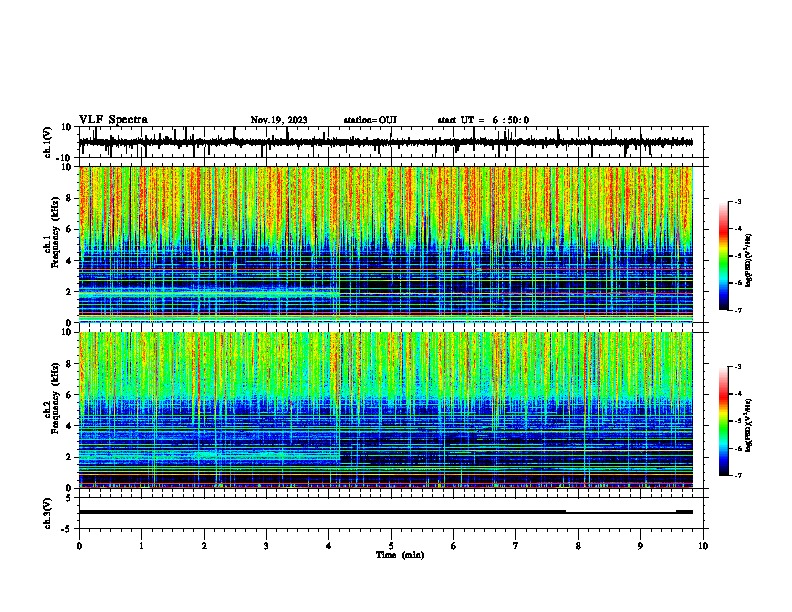Image resolution: width=792 pixels, height=612 pixels.
Task: Select the "Time (min)" x-axis label
Action: (400, 555)
